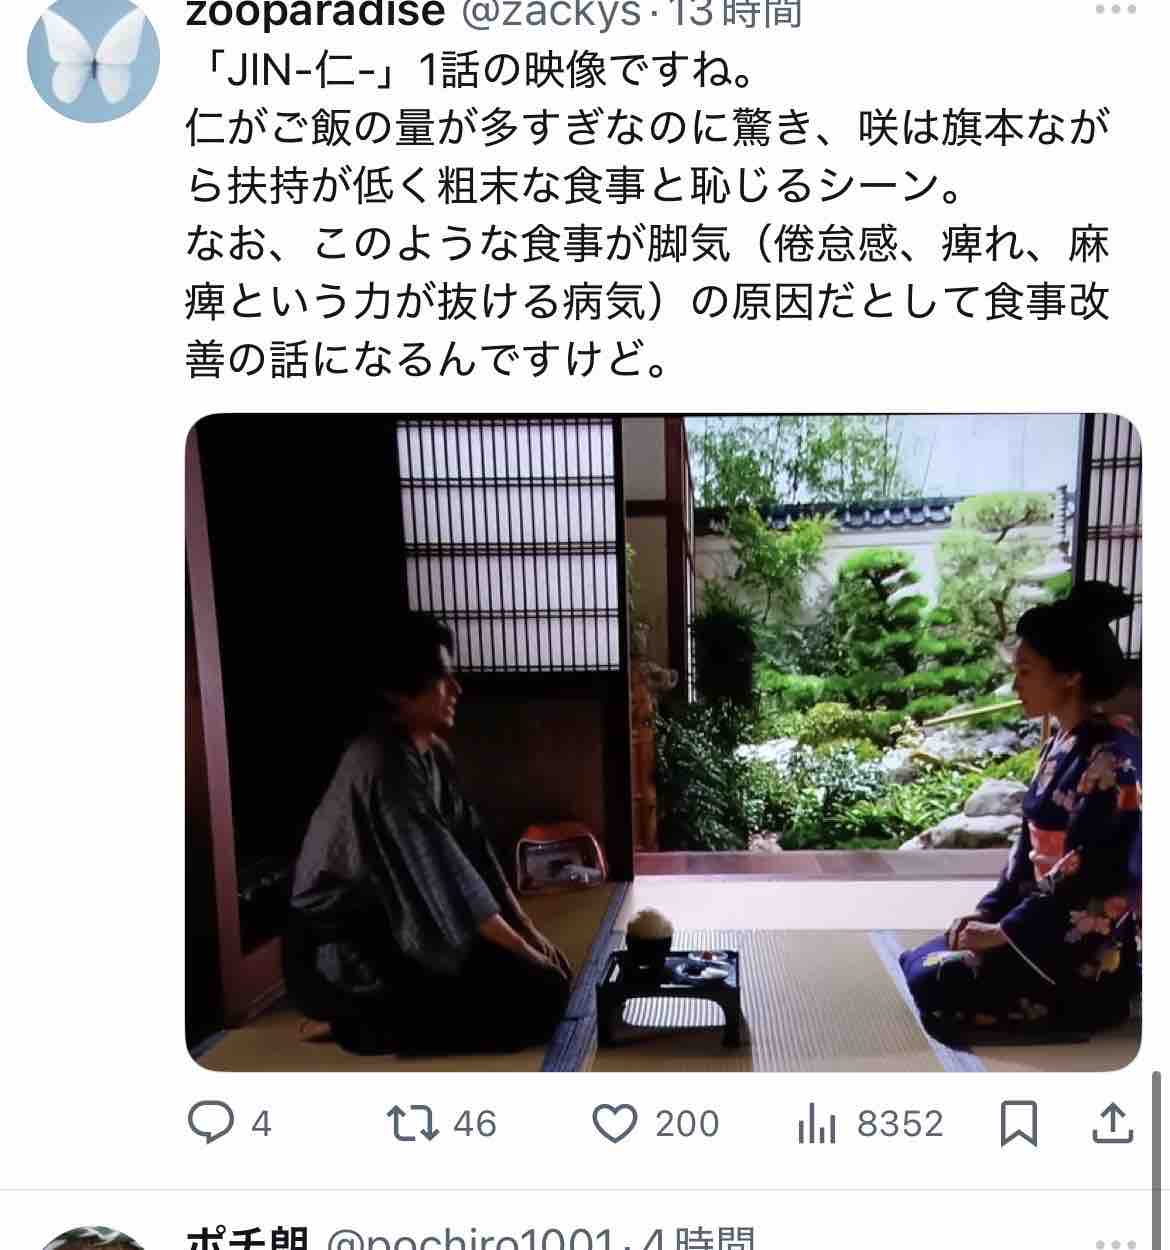This screenshot has width=1170, height=1250.
Task: Click the retweet count 46
Action: (475, 1124)
